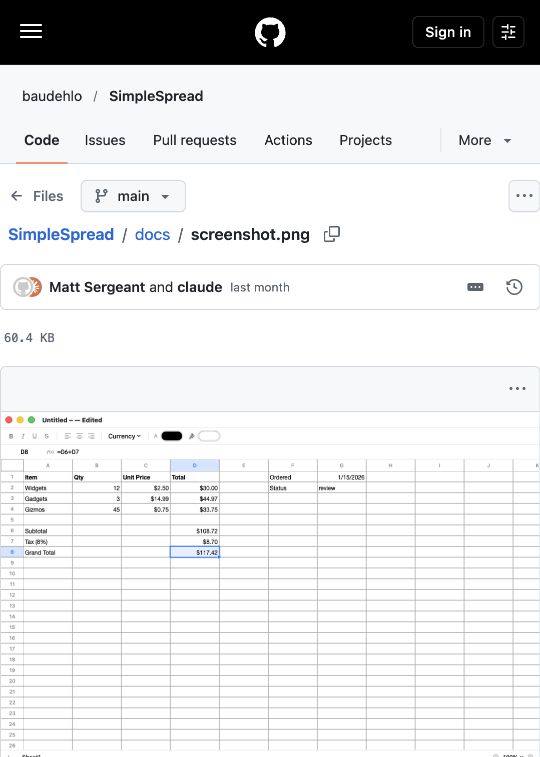Click the screenshot.png image preview

[270, 584]
